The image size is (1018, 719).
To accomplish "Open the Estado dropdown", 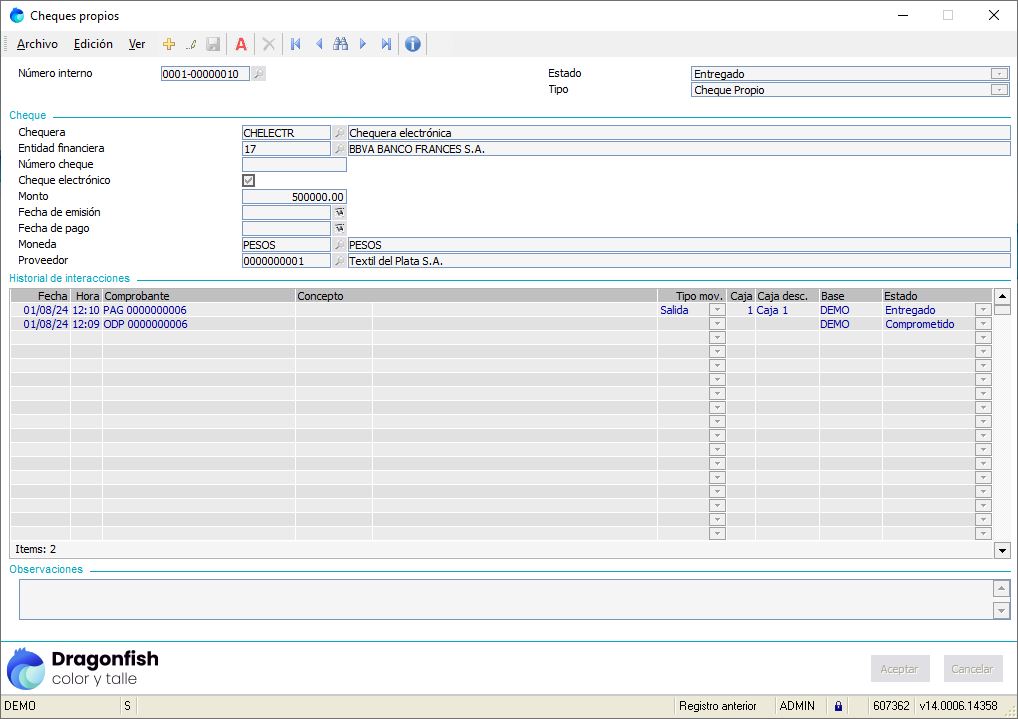I will [x=1000, y=74].
